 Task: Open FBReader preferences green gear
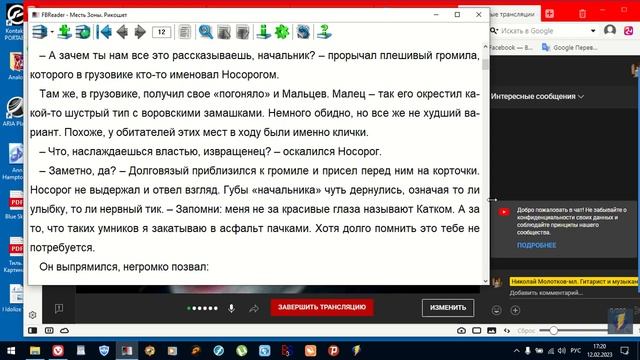click(x=282, y=32)
